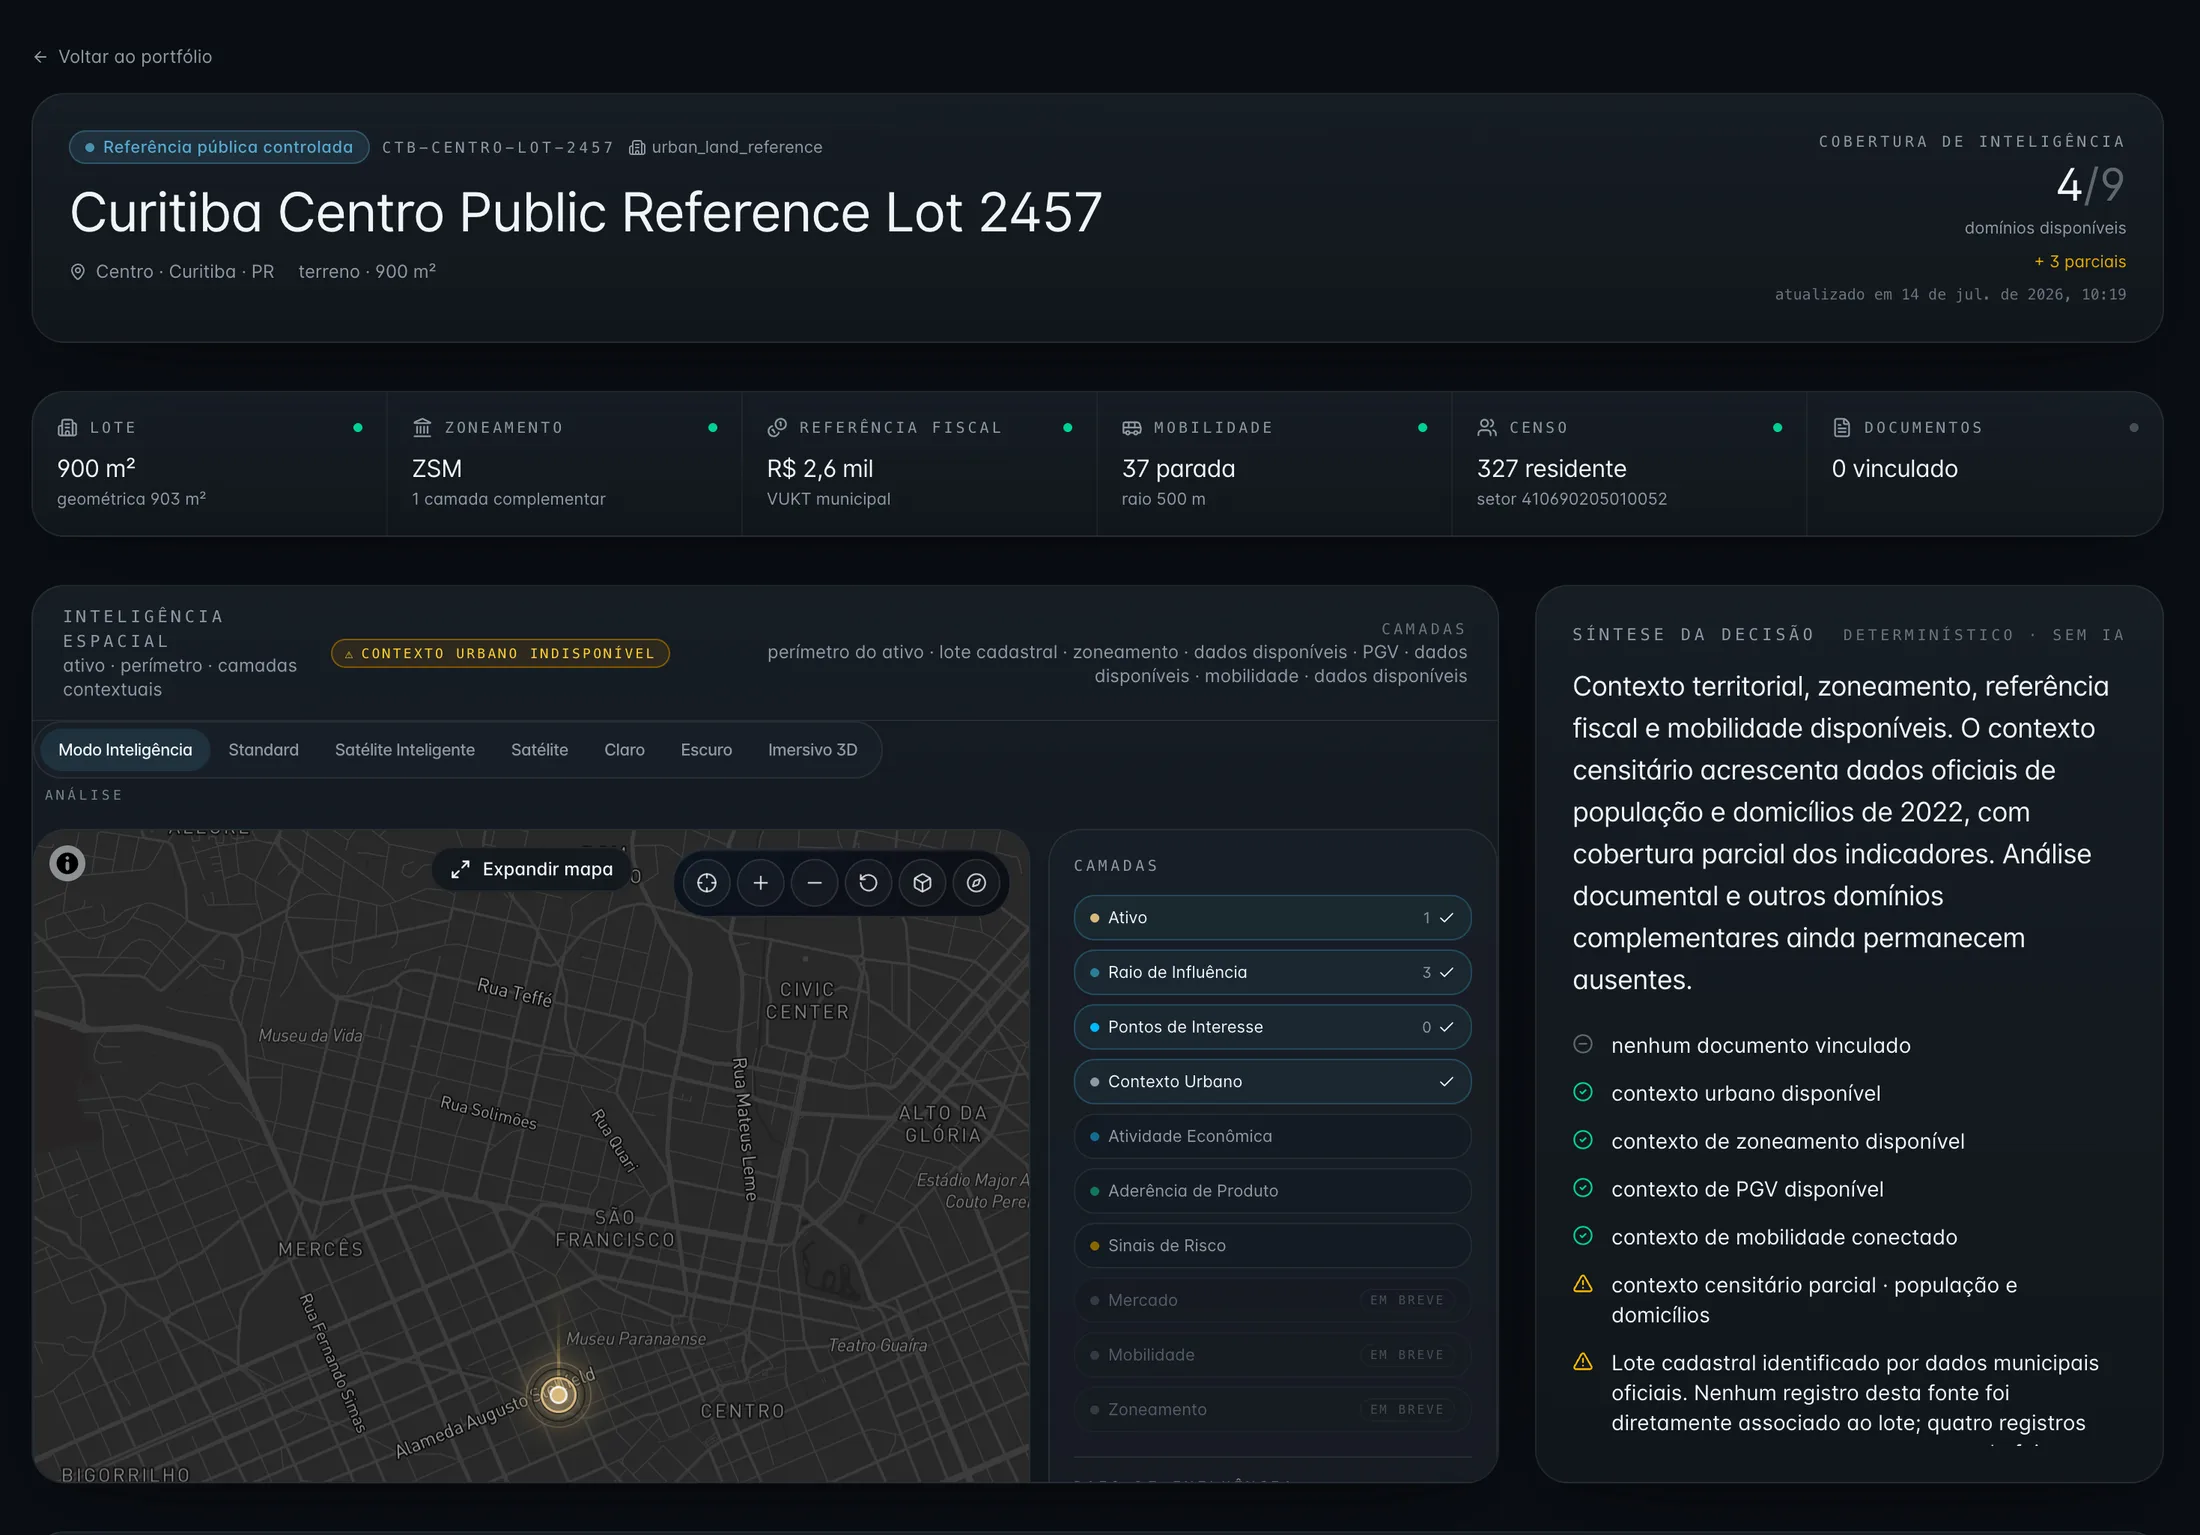Click the Censo people icon
The width and height of the screenshot is (2200, 1535).
(1487, 428)
